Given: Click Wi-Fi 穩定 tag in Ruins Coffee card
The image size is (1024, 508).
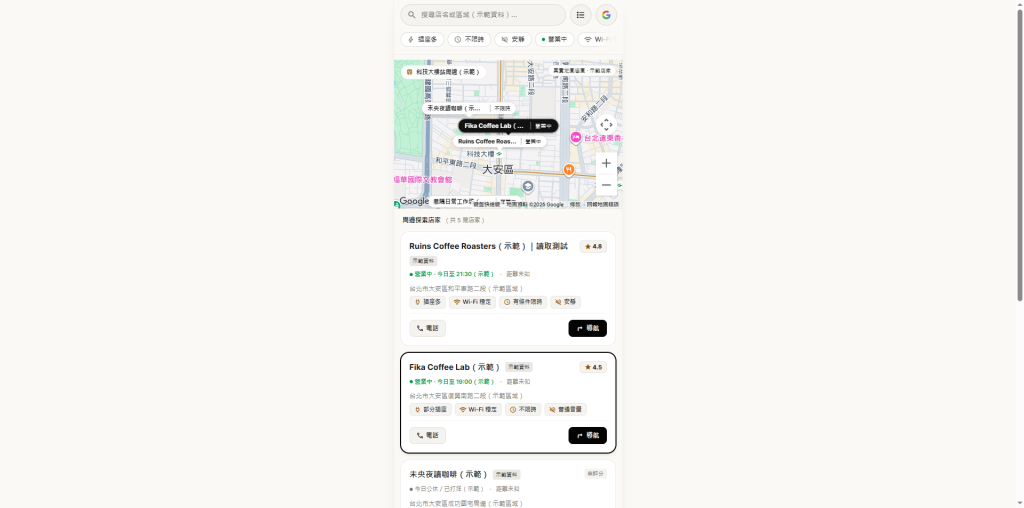Looking at the screenshot, I should [472, 302].
